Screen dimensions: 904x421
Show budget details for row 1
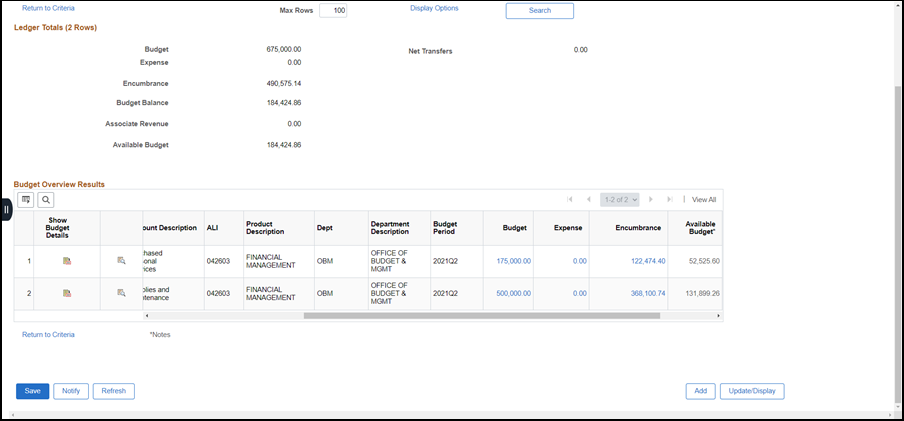click(67, 261)
